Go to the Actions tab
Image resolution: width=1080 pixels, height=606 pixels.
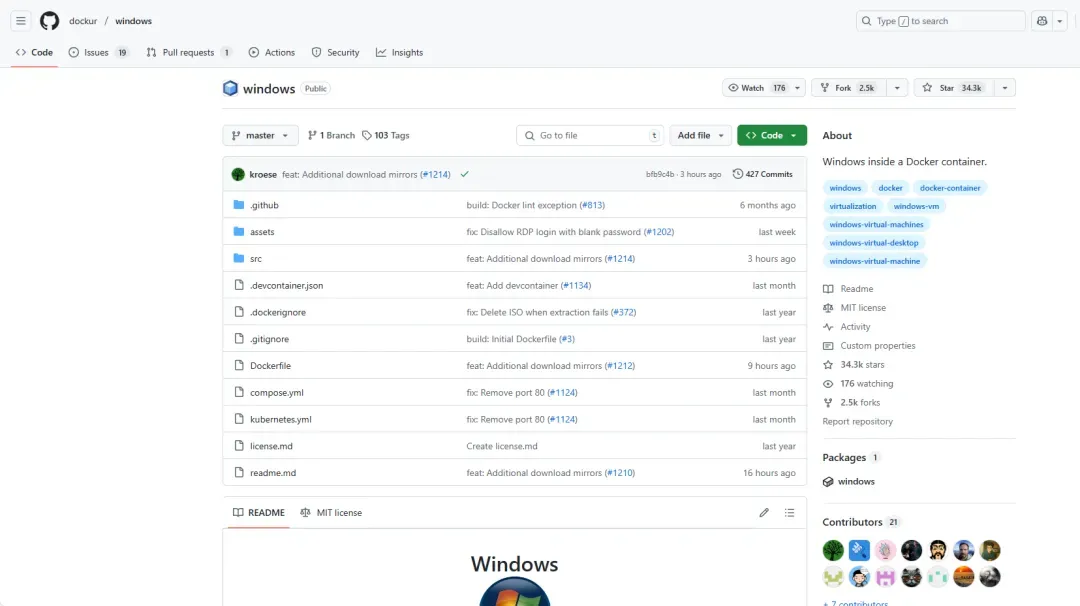(x=271, y=52)
